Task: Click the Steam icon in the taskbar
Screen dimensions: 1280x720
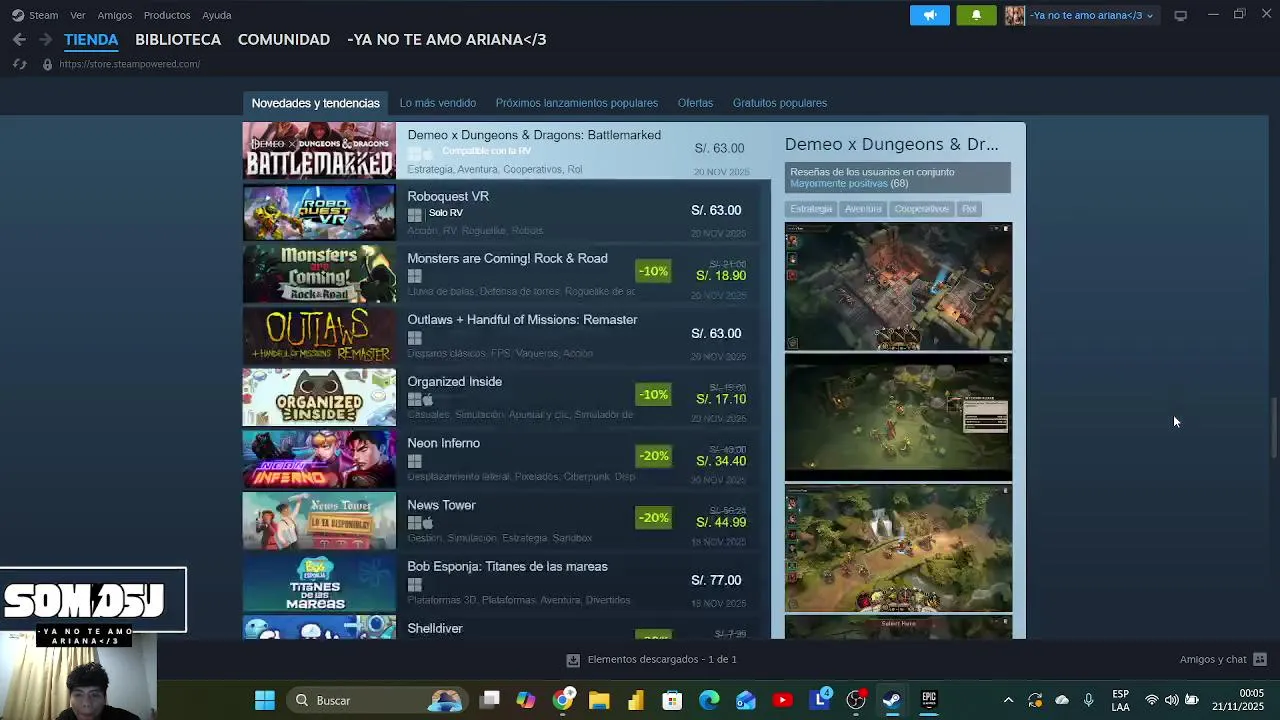Action: (x=892, y=700)
